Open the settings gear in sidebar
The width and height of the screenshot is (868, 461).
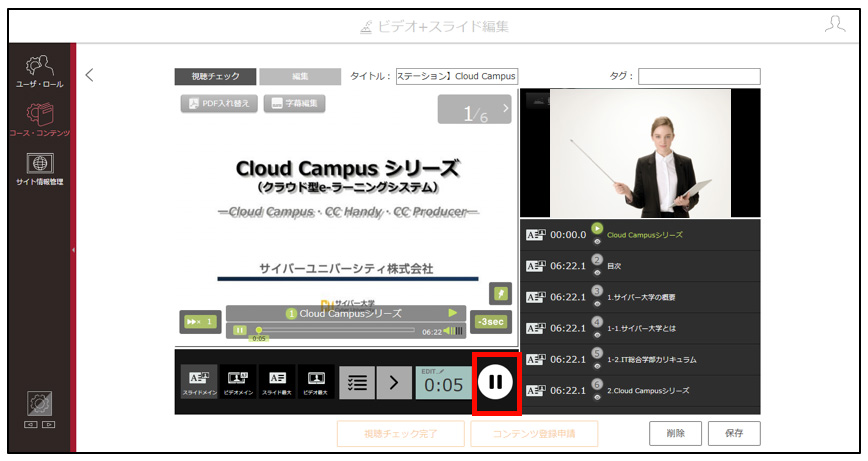[39, 403]
